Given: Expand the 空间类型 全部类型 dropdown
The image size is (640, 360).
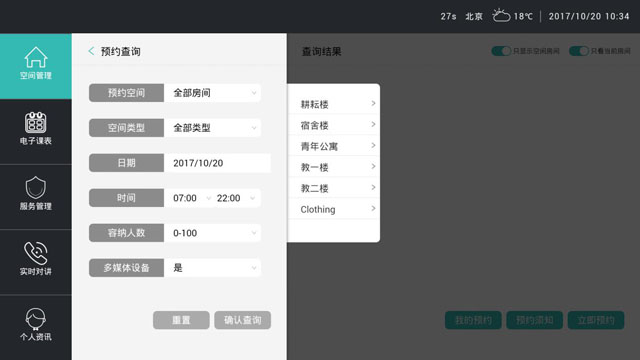Looking at the screenshot, I should coord(212,128).
